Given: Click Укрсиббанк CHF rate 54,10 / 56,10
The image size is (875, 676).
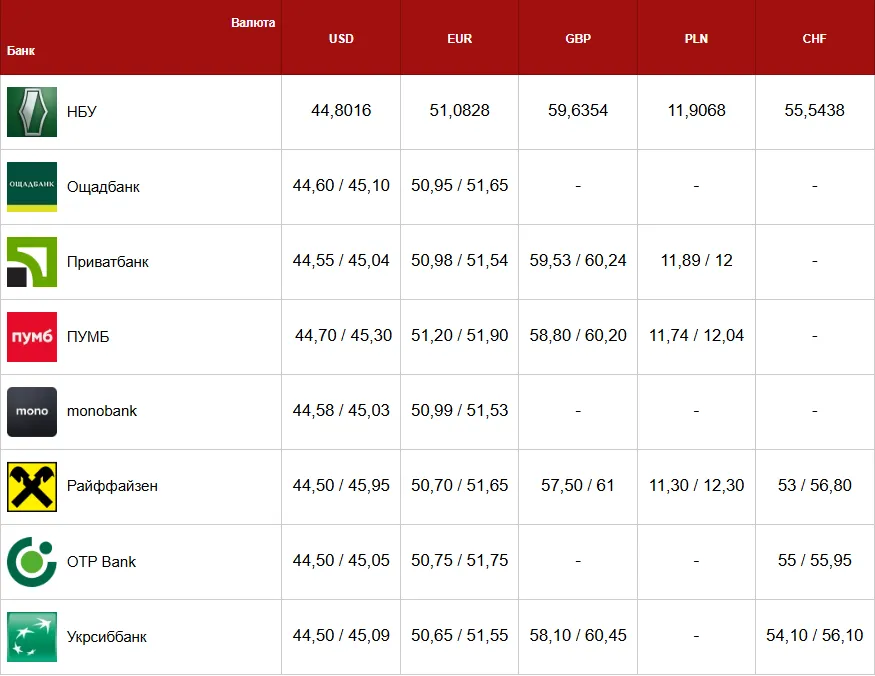Looking at the screenshot, I should (x=814, y=635).
